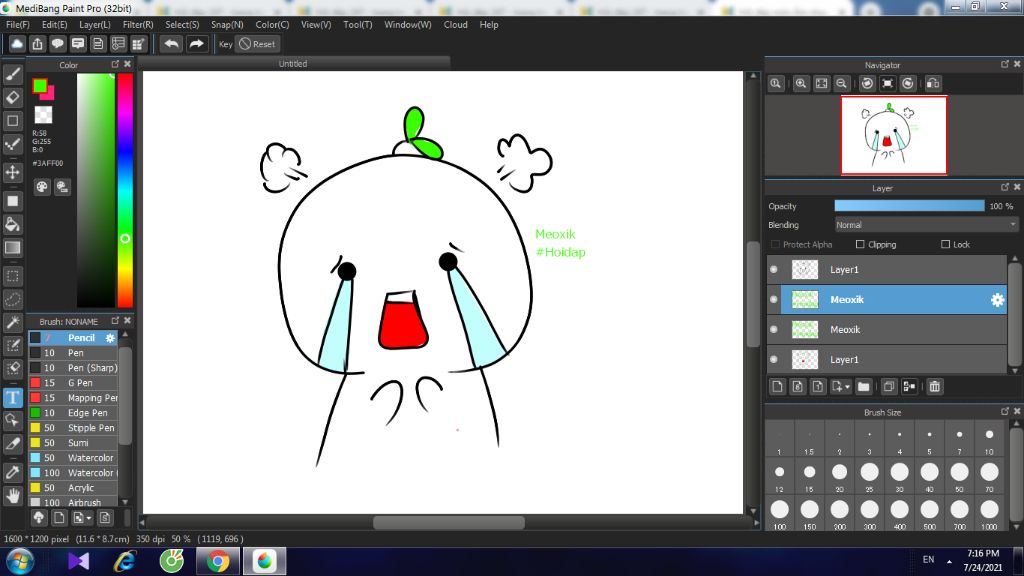Pick the Hand pan tool

click(13, 495)
